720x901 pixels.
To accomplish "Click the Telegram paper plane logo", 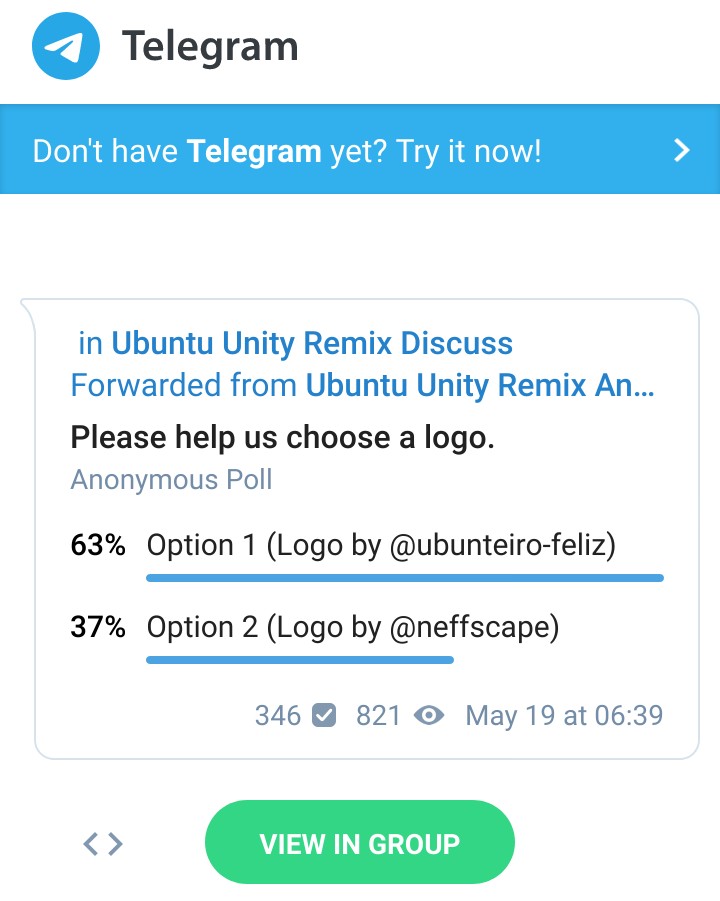I will click(65, 46).
